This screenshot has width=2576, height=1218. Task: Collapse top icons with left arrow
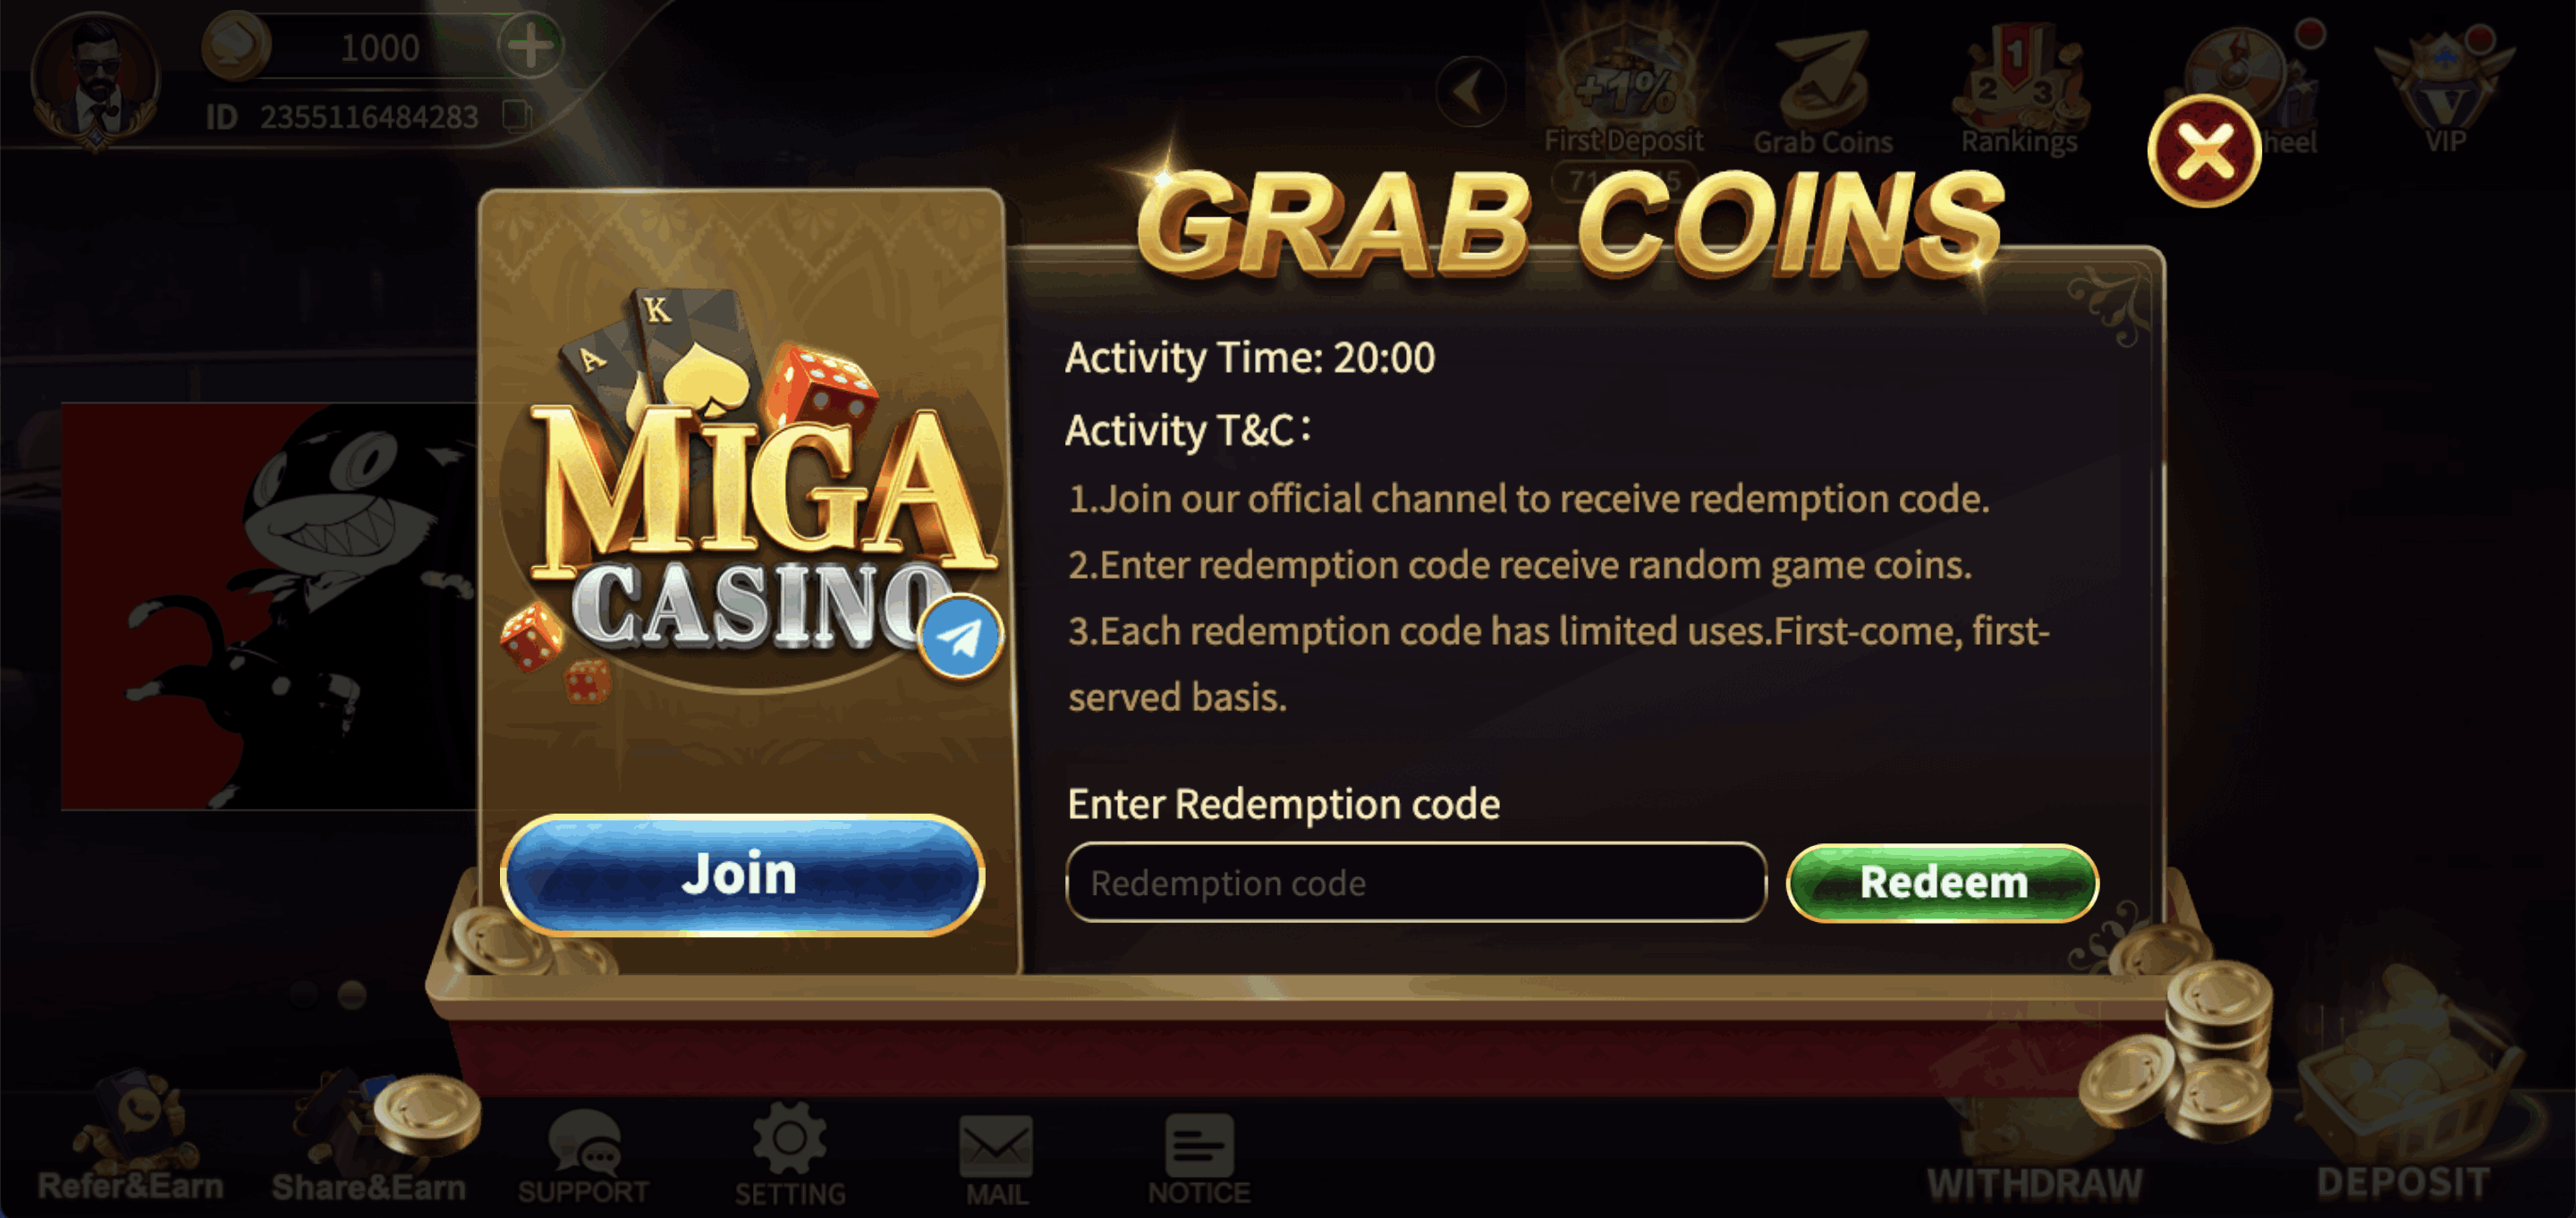click(x=1470, y=92)
